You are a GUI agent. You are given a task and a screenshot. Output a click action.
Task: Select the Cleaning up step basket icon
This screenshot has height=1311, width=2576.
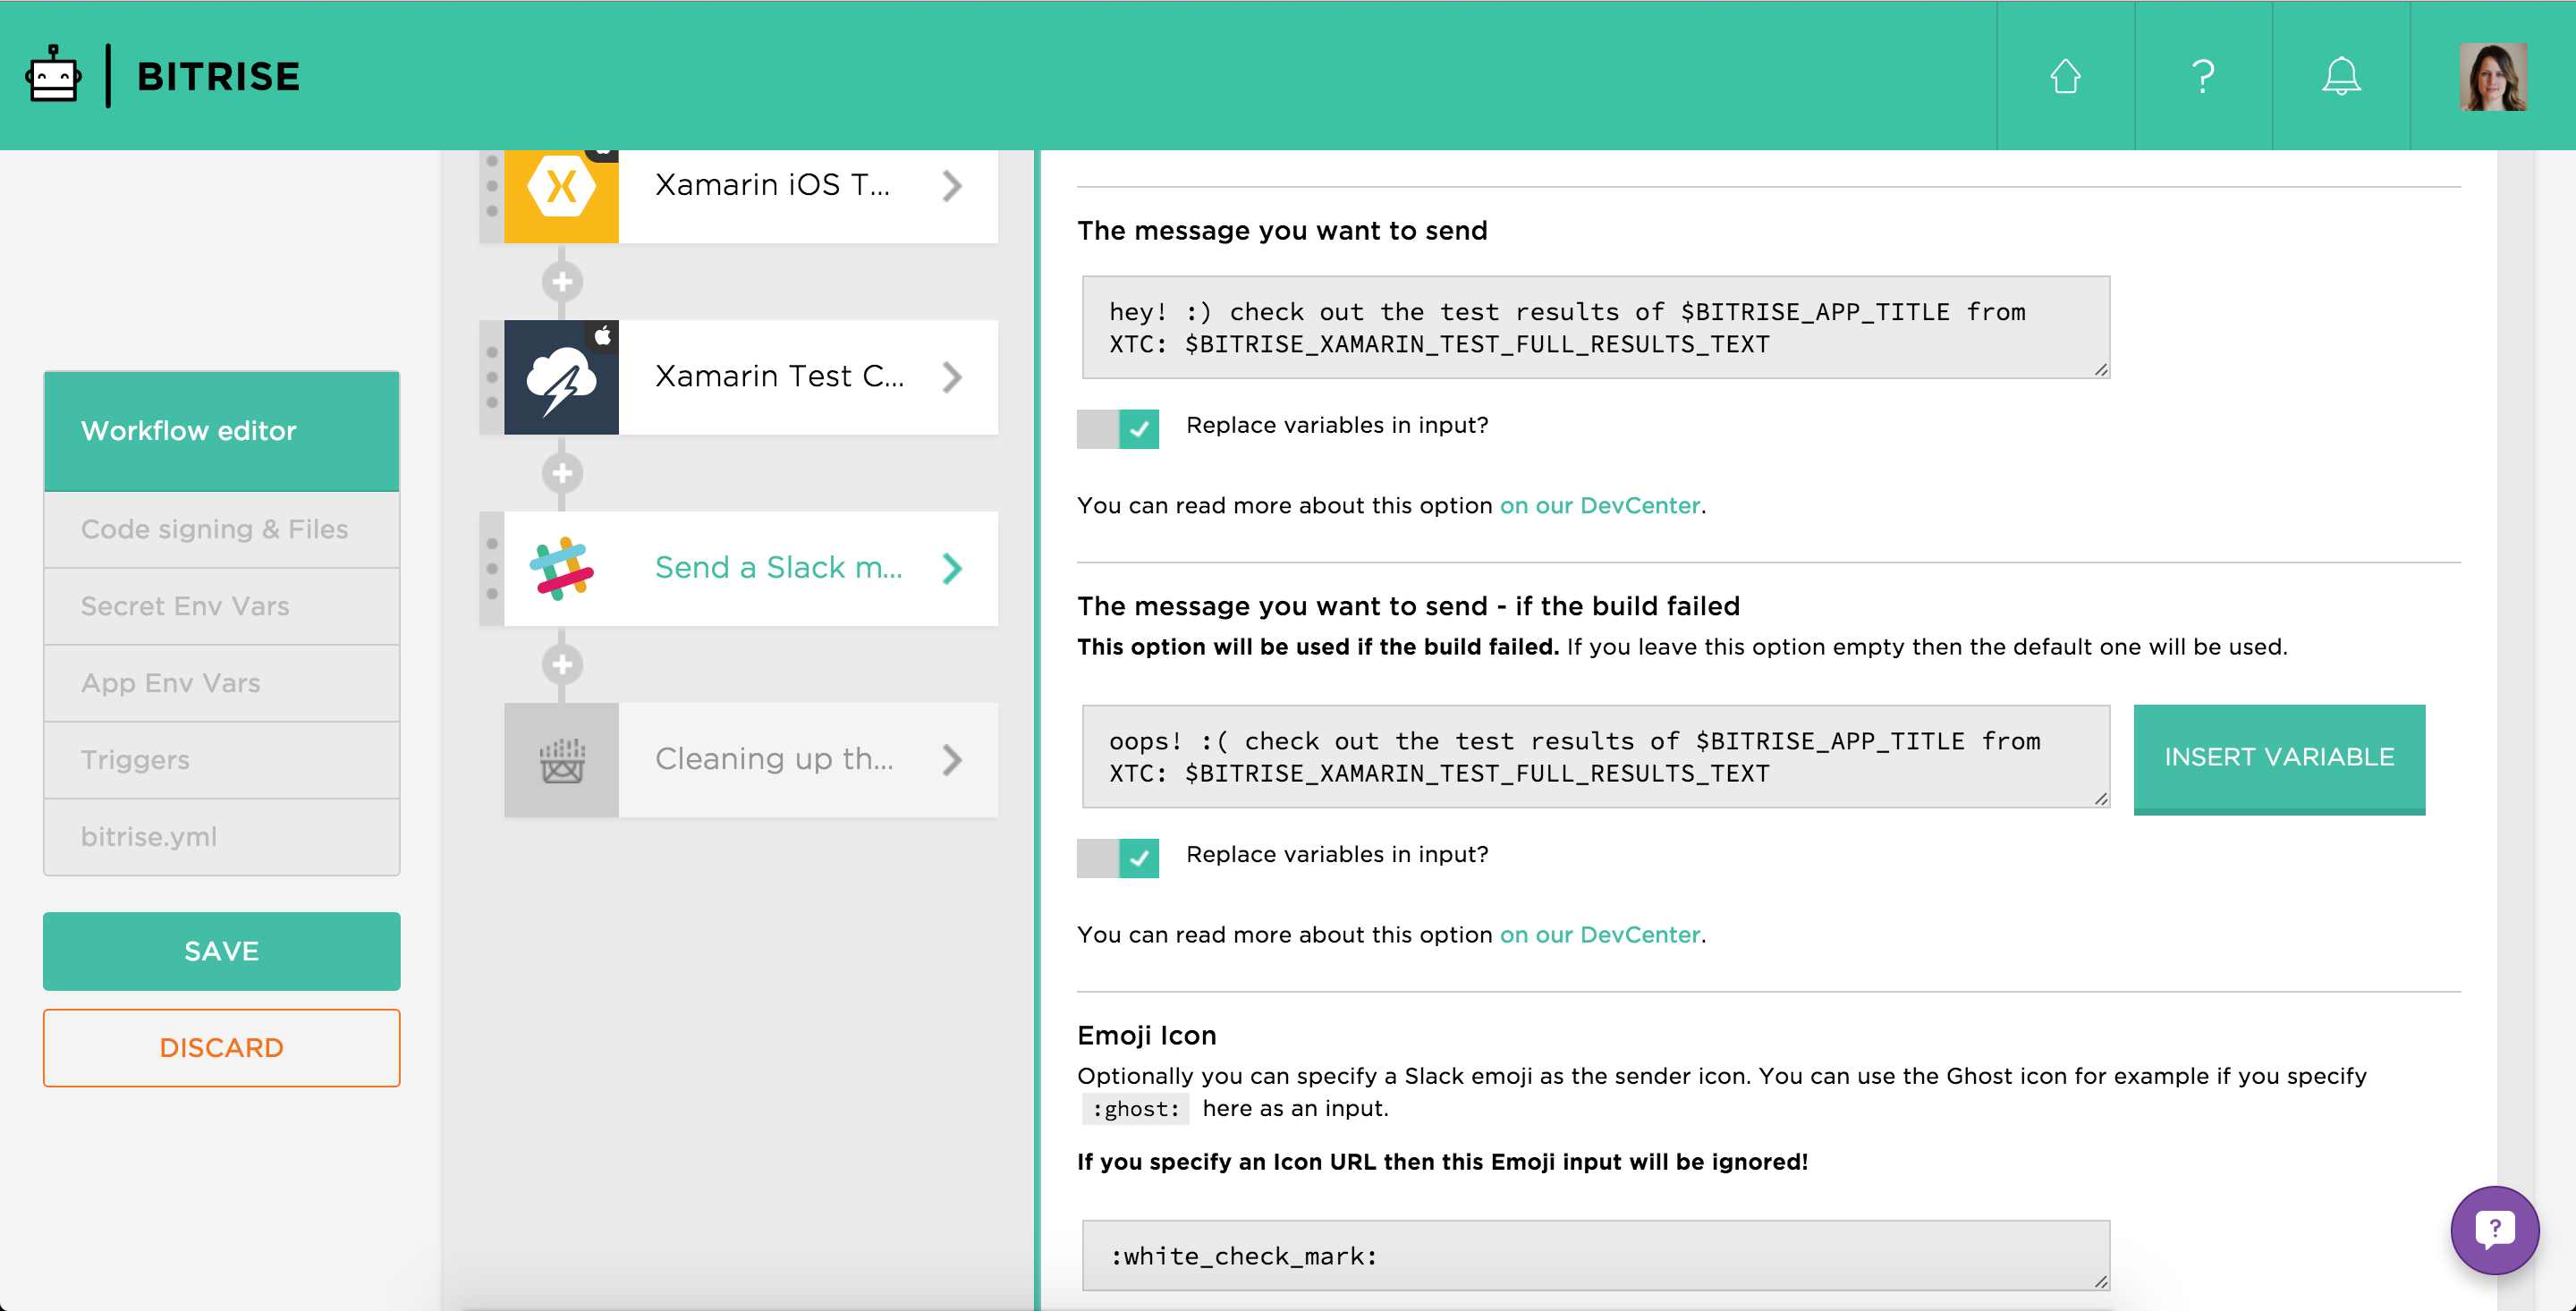561,760
